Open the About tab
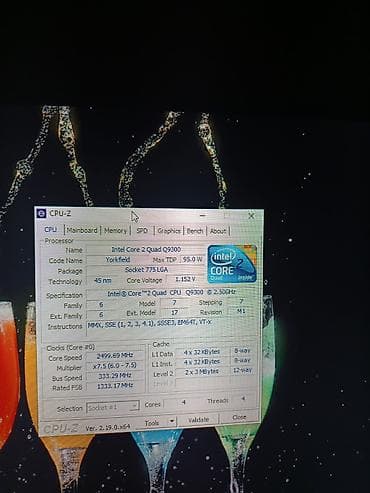 (x=218, y=231)
